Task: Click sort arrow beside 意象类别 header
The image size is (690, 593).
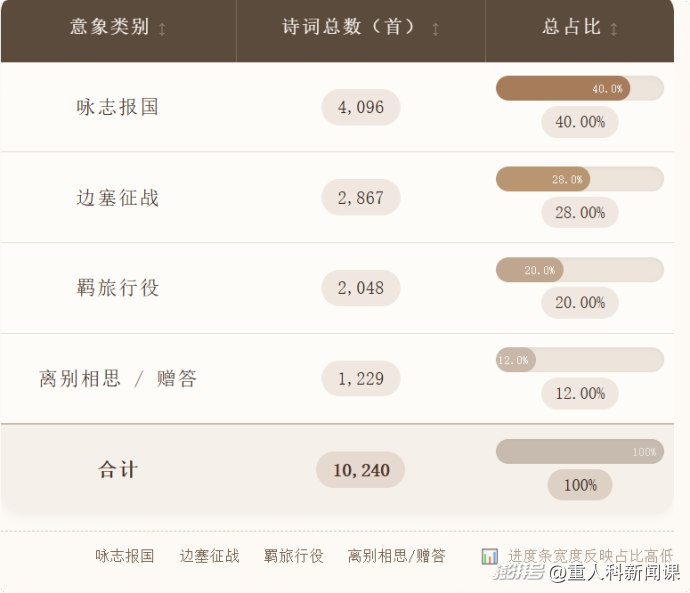Action: [x=162, y=29]
